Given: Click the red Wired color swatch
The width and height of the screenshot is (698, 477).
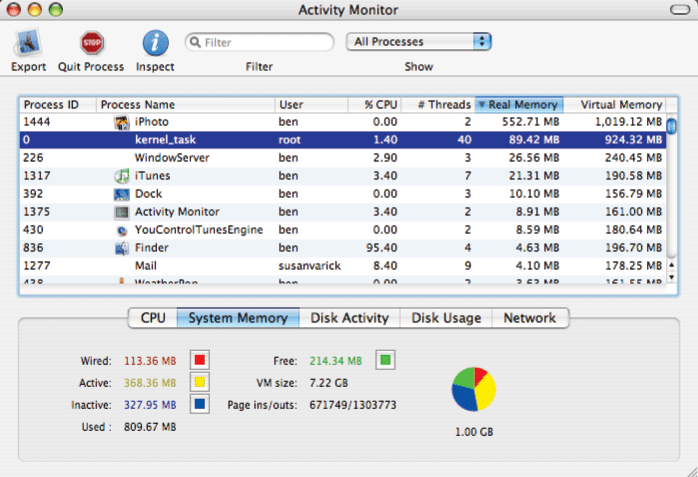Looking at the screenshot, I should click(x=200, y=360).
